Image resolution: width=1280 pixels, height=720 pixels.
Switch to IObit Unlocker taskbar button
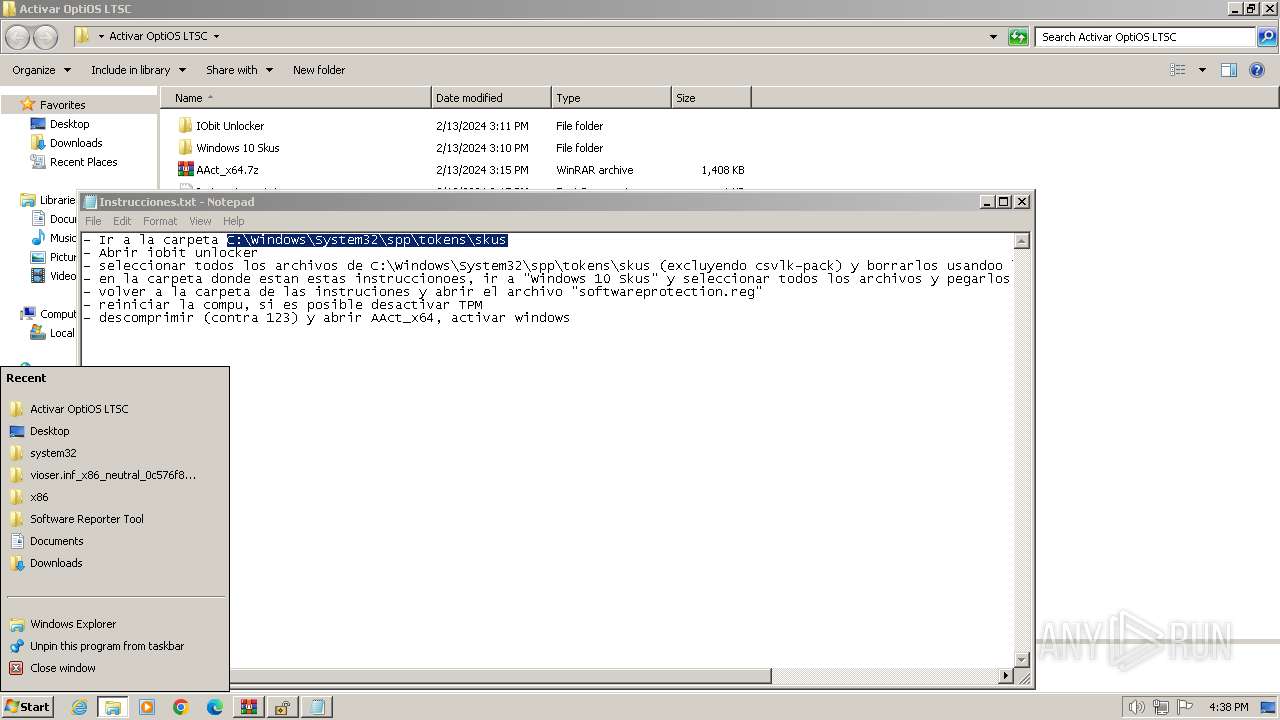(283, 707)
